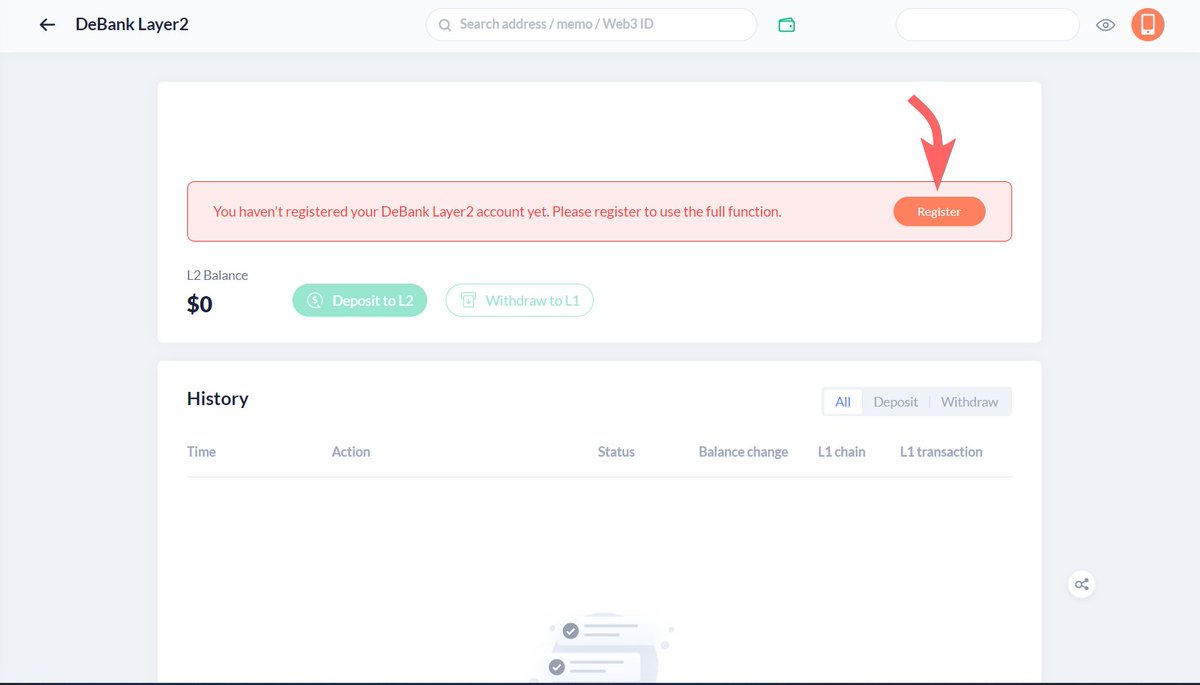Click the share icon on the right edge
Image resolution: width=1200 pixels, height=685 pixels.
pos(1081,584)
